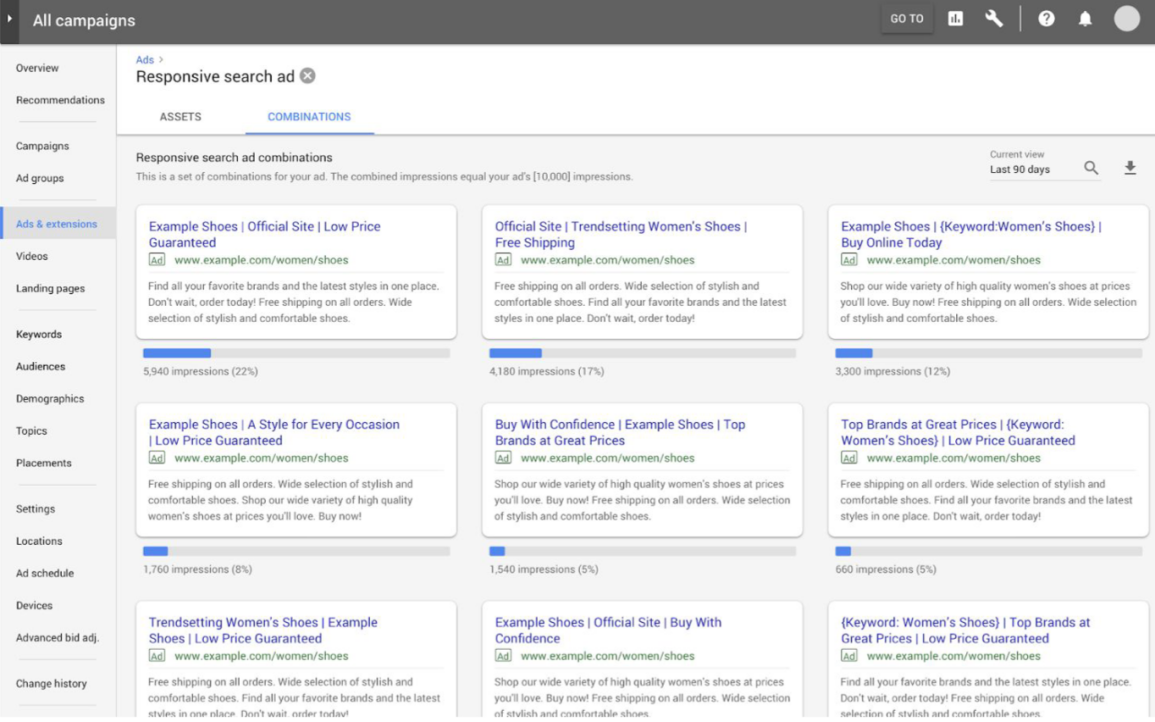Close the Responsive search ad filter
This screenshot has height=722, width=1155.
(308, 76)
